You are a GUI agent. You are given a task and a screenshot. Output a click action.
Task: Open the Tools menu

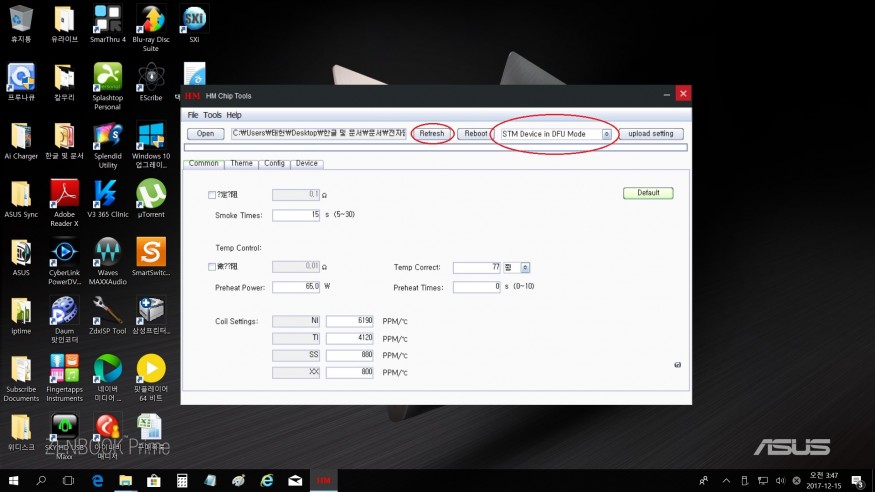[212, 115]
